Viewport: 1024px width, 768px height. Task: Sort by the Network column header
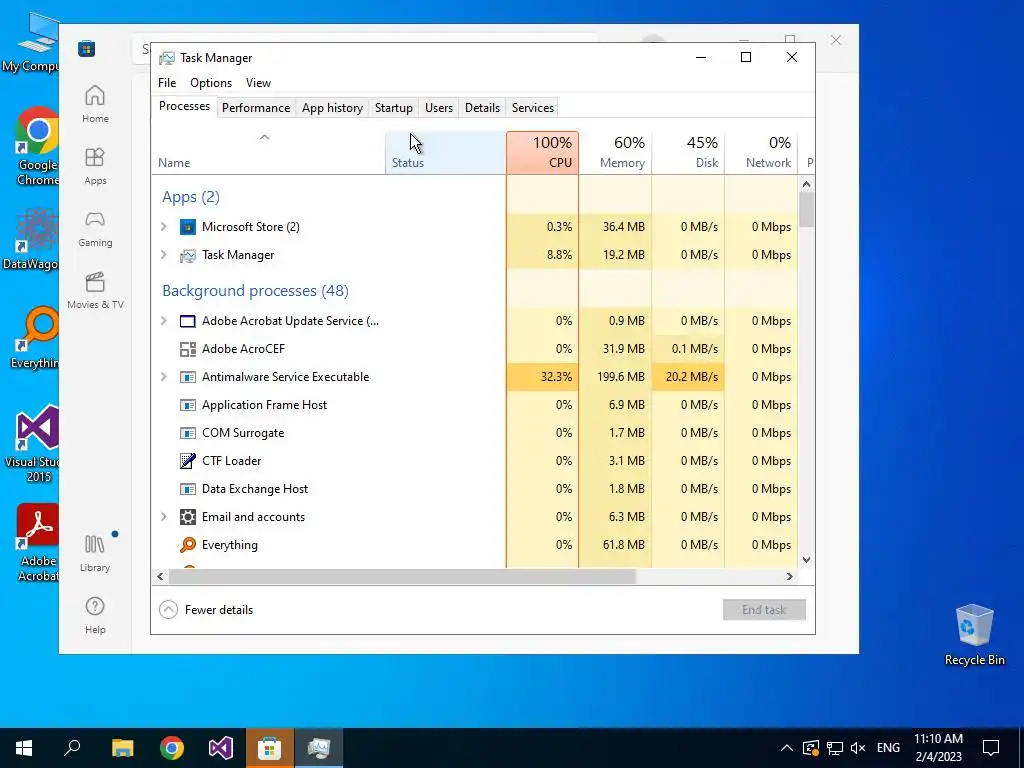[761, 153]
